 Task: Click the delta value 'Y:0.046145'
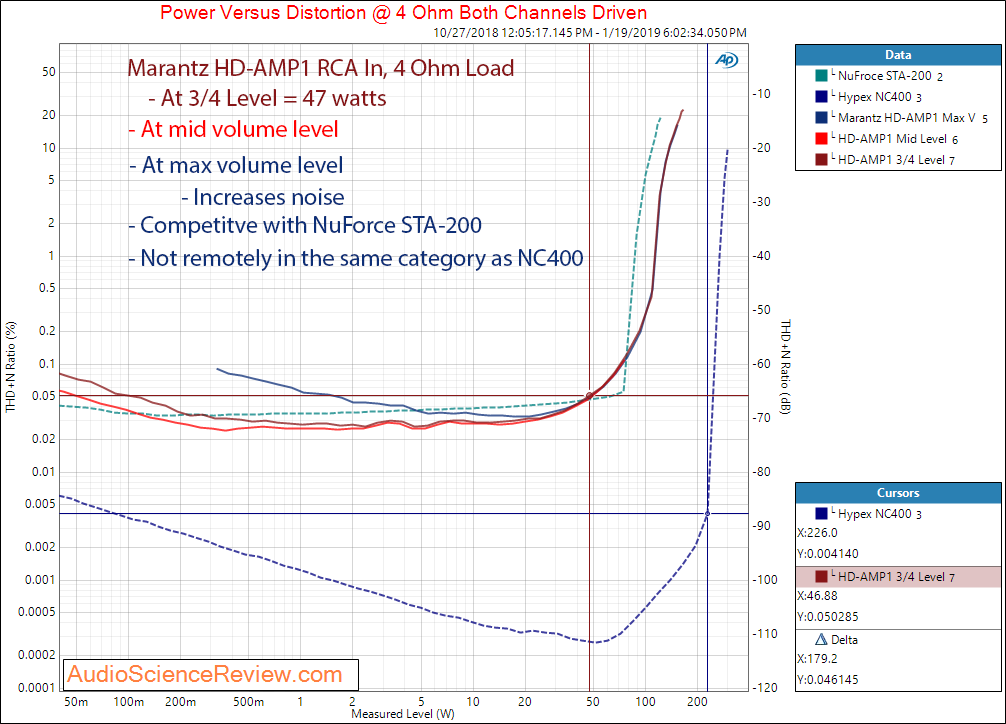[828, 679]
